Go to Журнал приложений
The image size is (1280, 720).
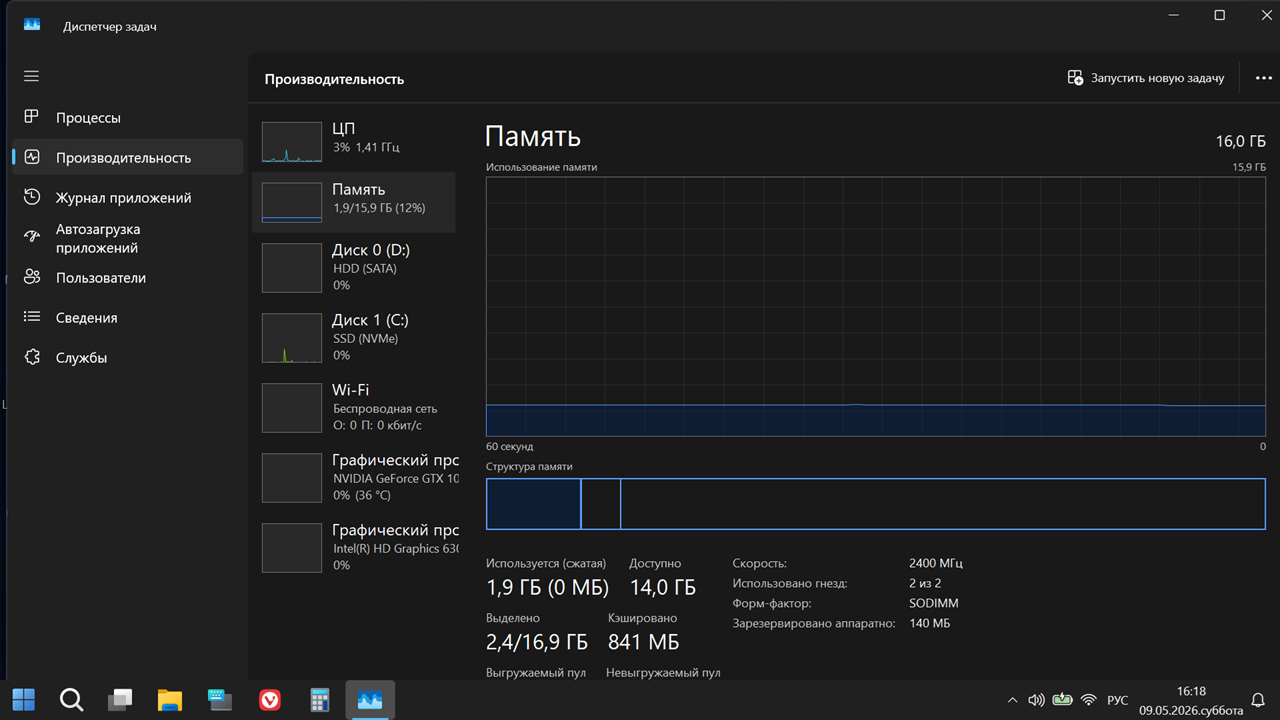click(127, 197)
